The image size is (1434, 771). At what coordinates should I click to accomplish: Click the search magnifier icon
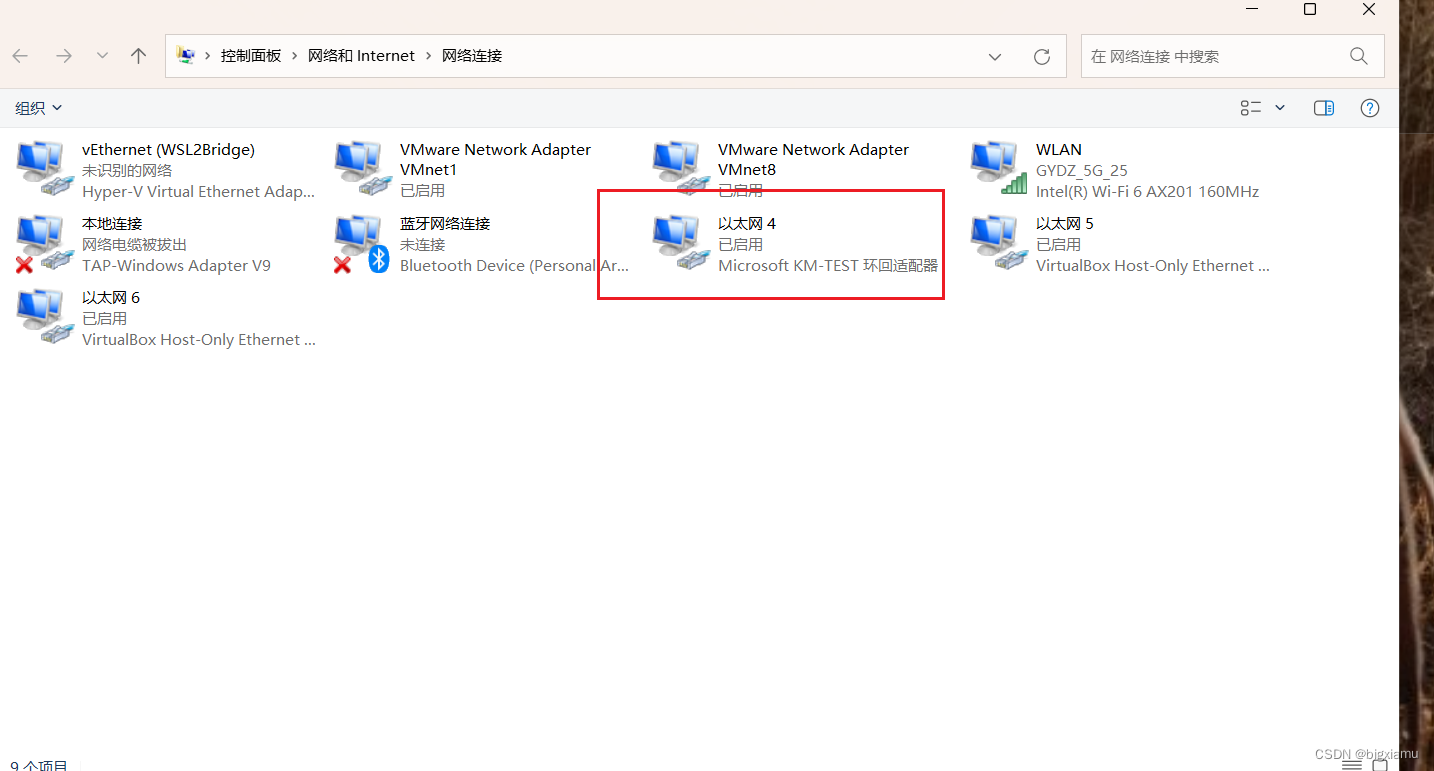pos(1358,56)
